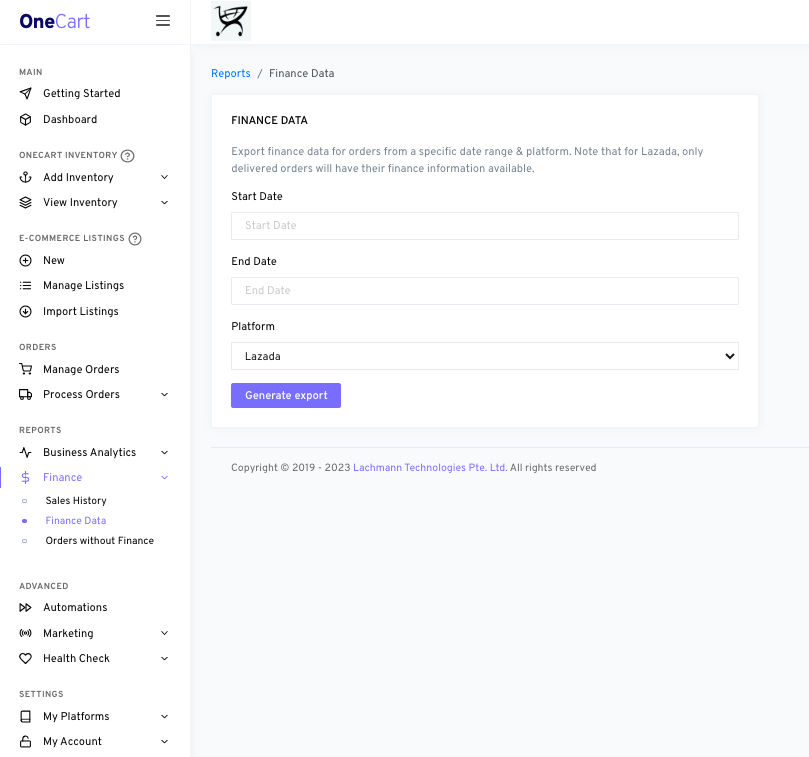Click the shopping cart logo in header

231,21
